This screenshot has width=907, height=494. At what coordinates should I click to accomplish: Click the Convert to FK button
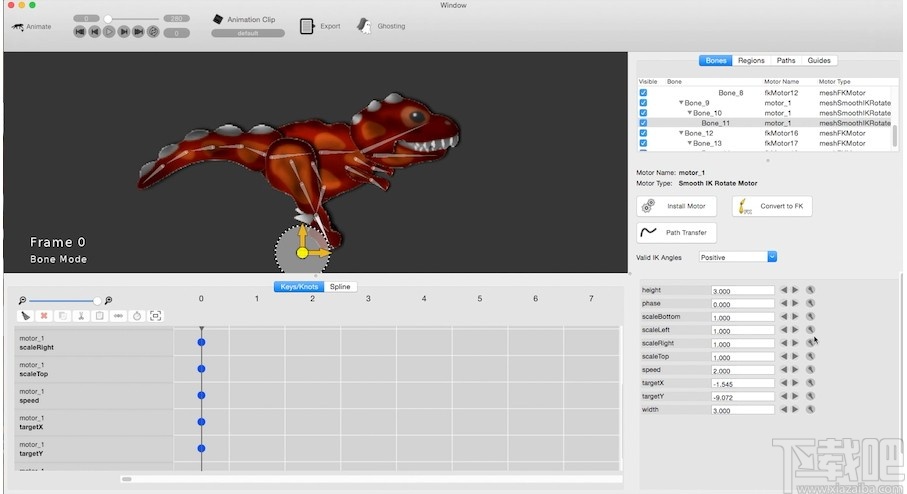coord(772,206)
